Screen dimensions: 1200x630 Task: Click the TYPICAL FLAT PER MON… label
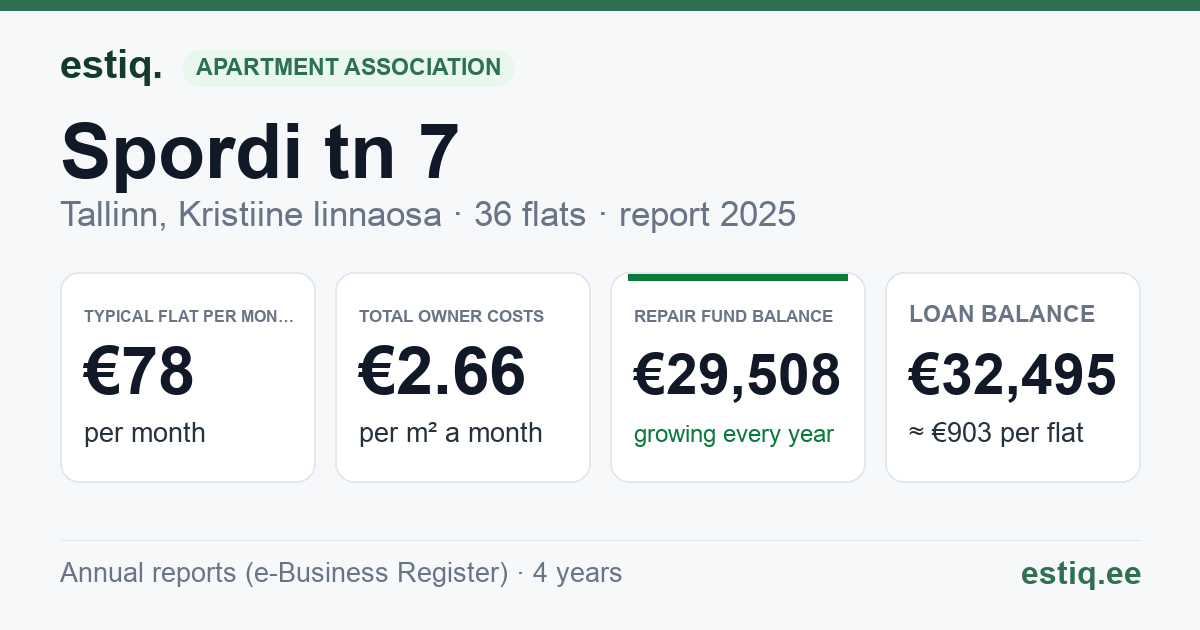(x=189, y=316)
